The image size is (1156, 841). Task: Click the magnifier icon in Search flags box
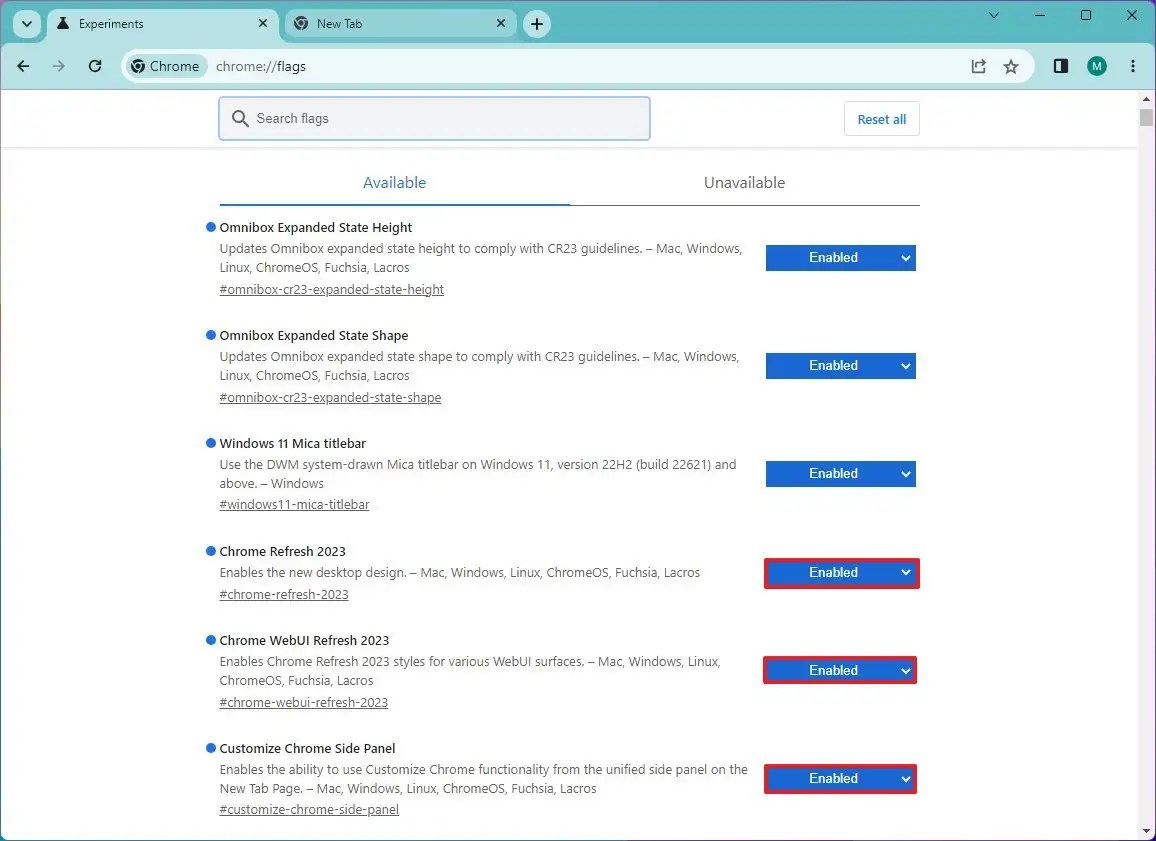(x=240, y=118)
